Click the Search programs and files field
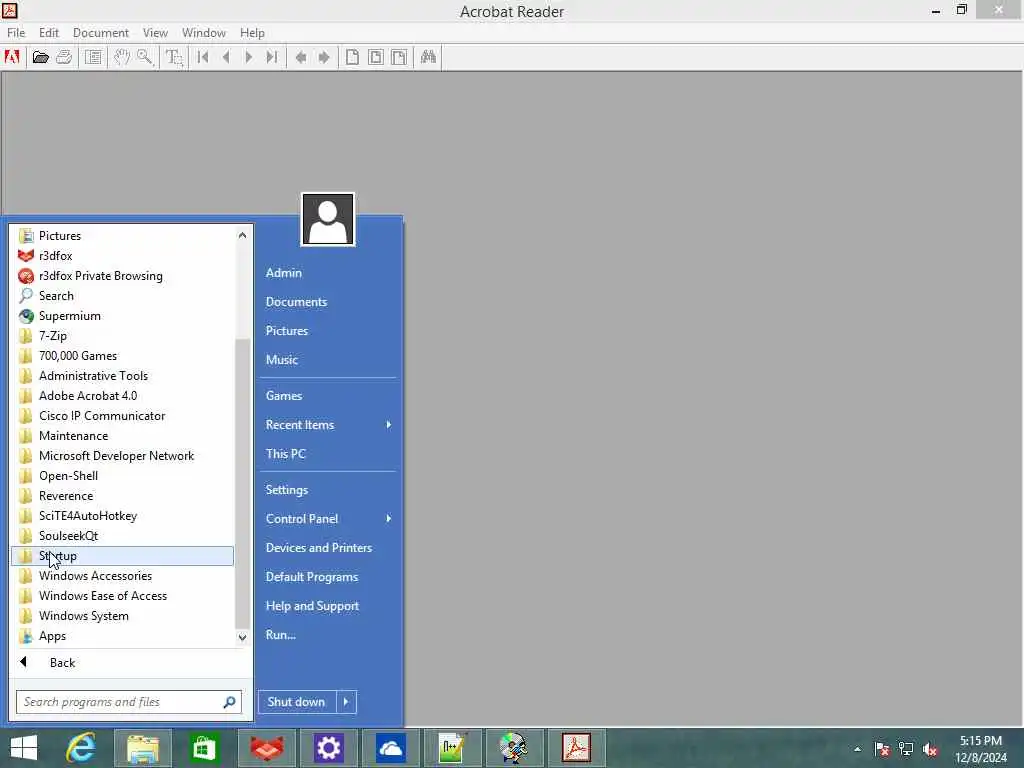The width and height of the screenshot is (1024, 768). pyautogui.click(x=129, y=702)
